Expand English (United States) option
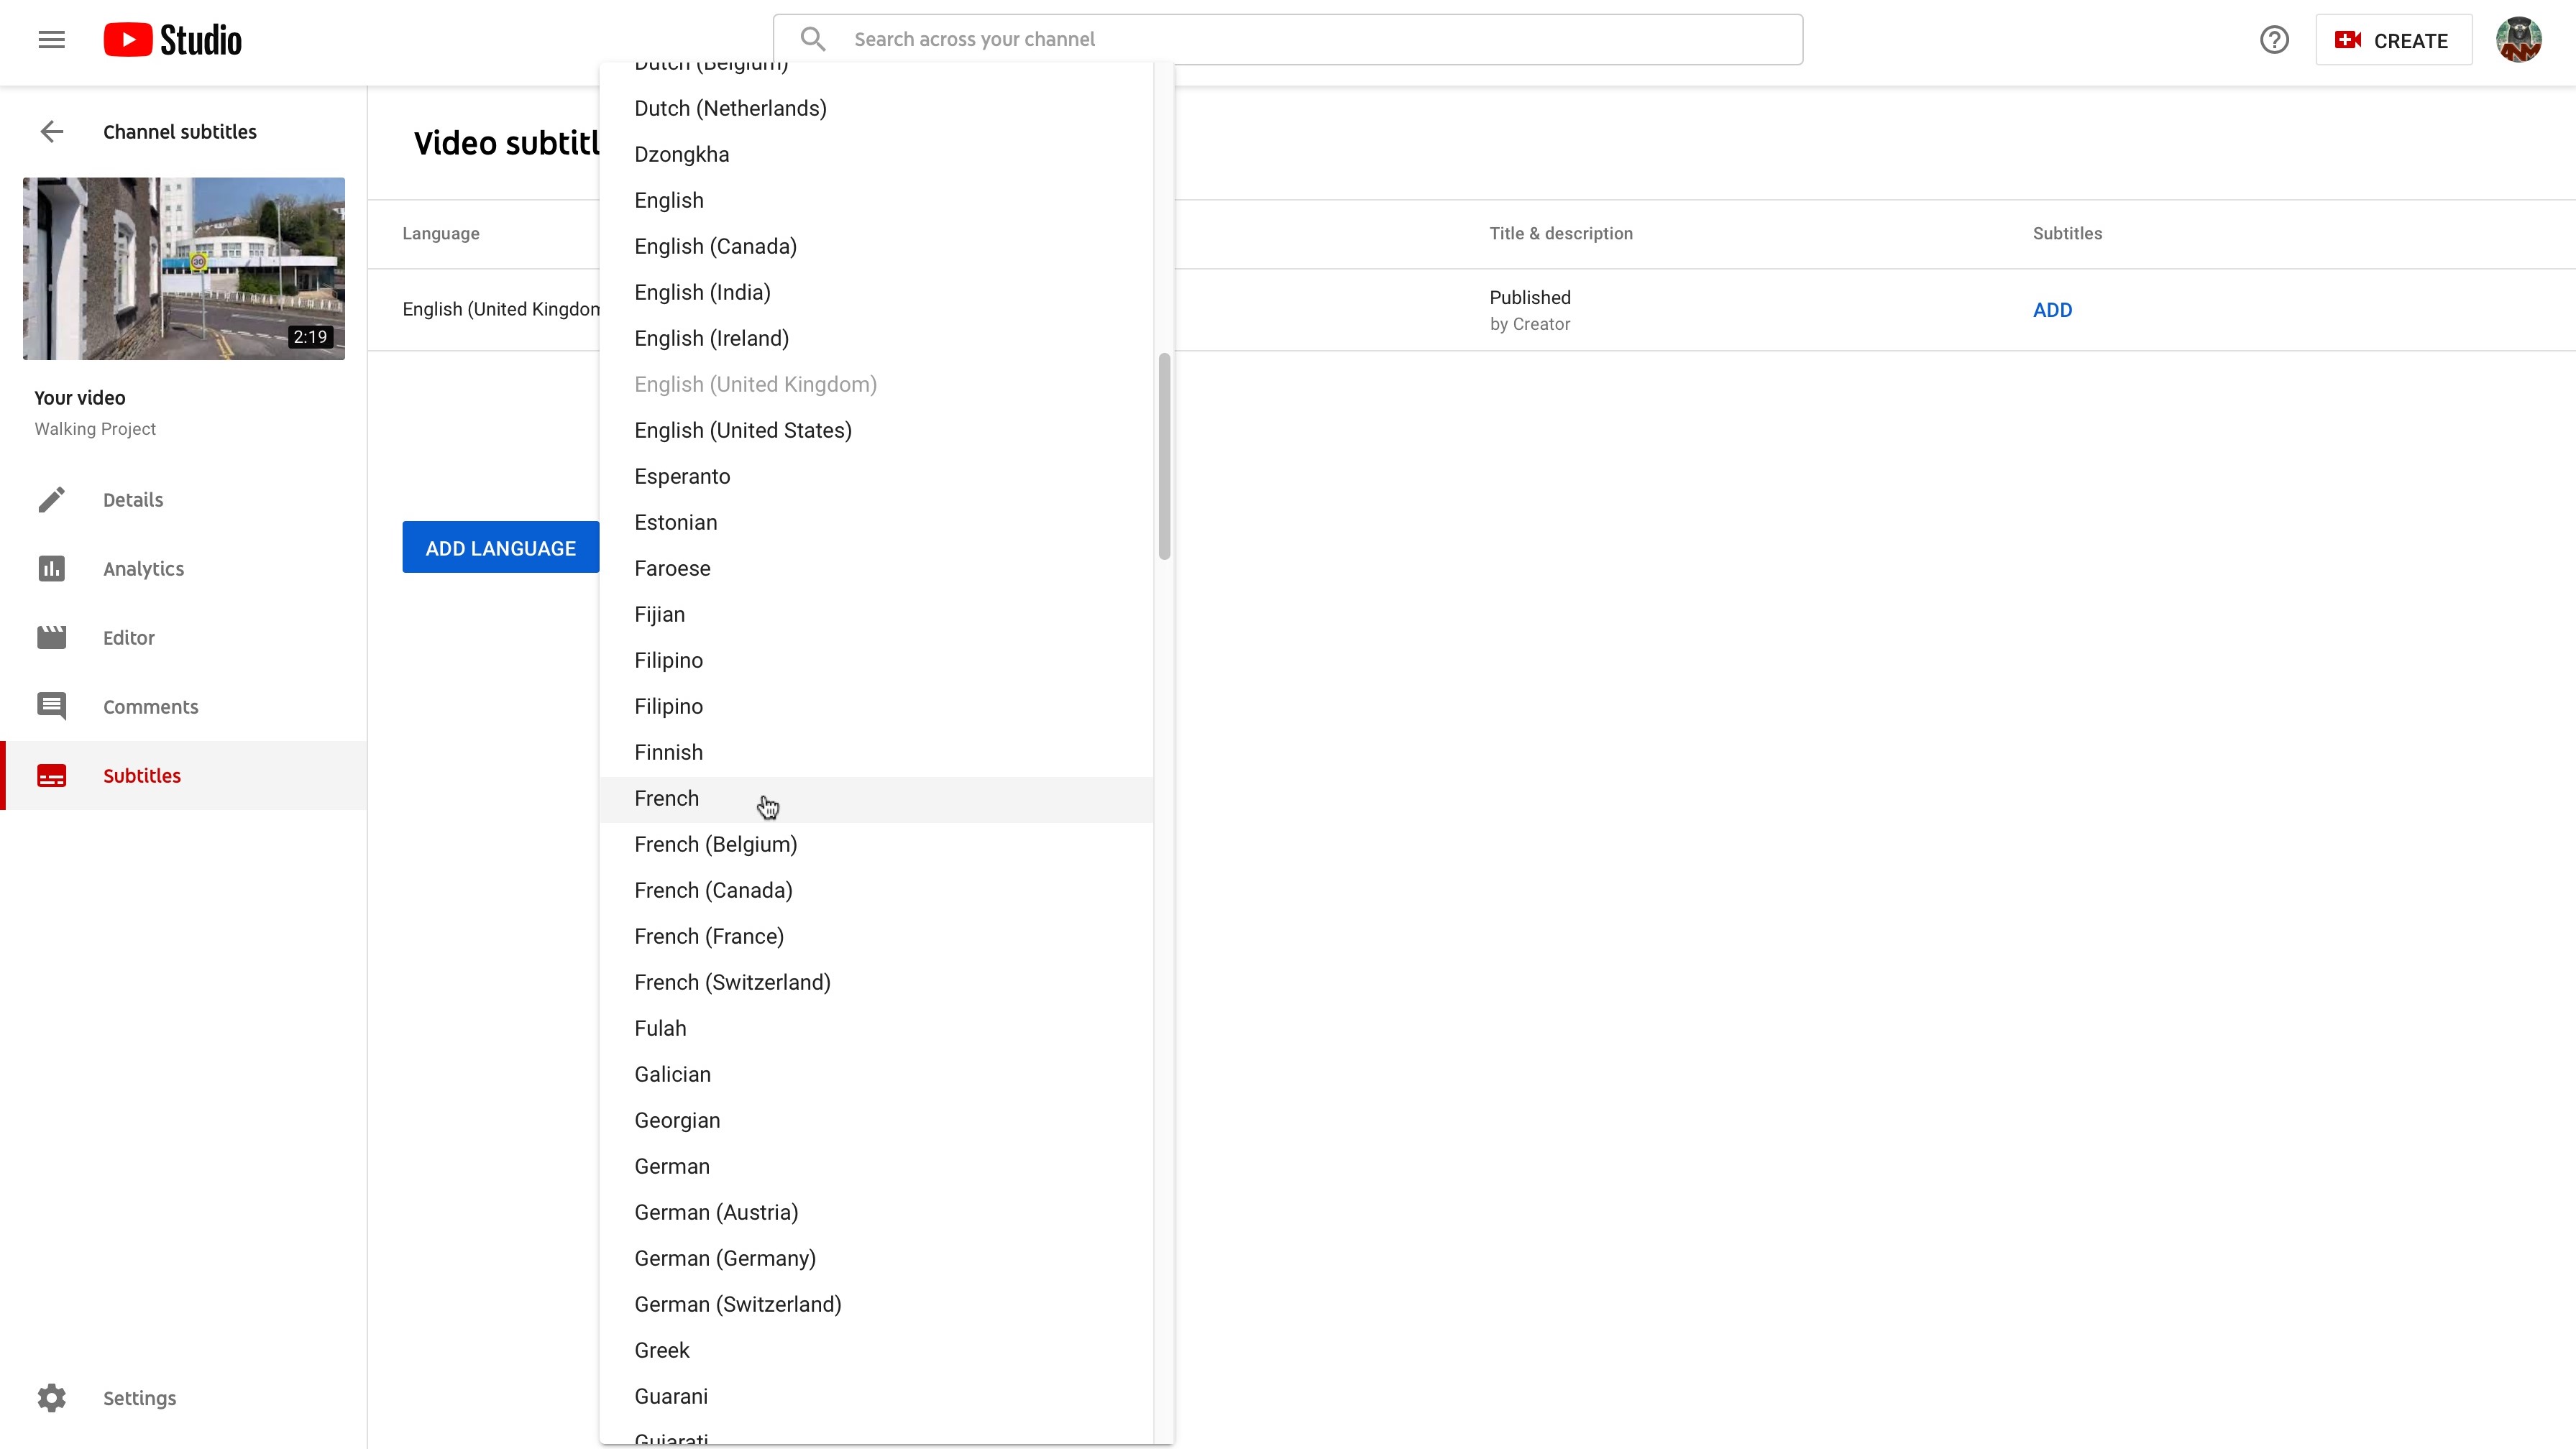Viewport: 2576px width, 1449px height. click(743, 430)
